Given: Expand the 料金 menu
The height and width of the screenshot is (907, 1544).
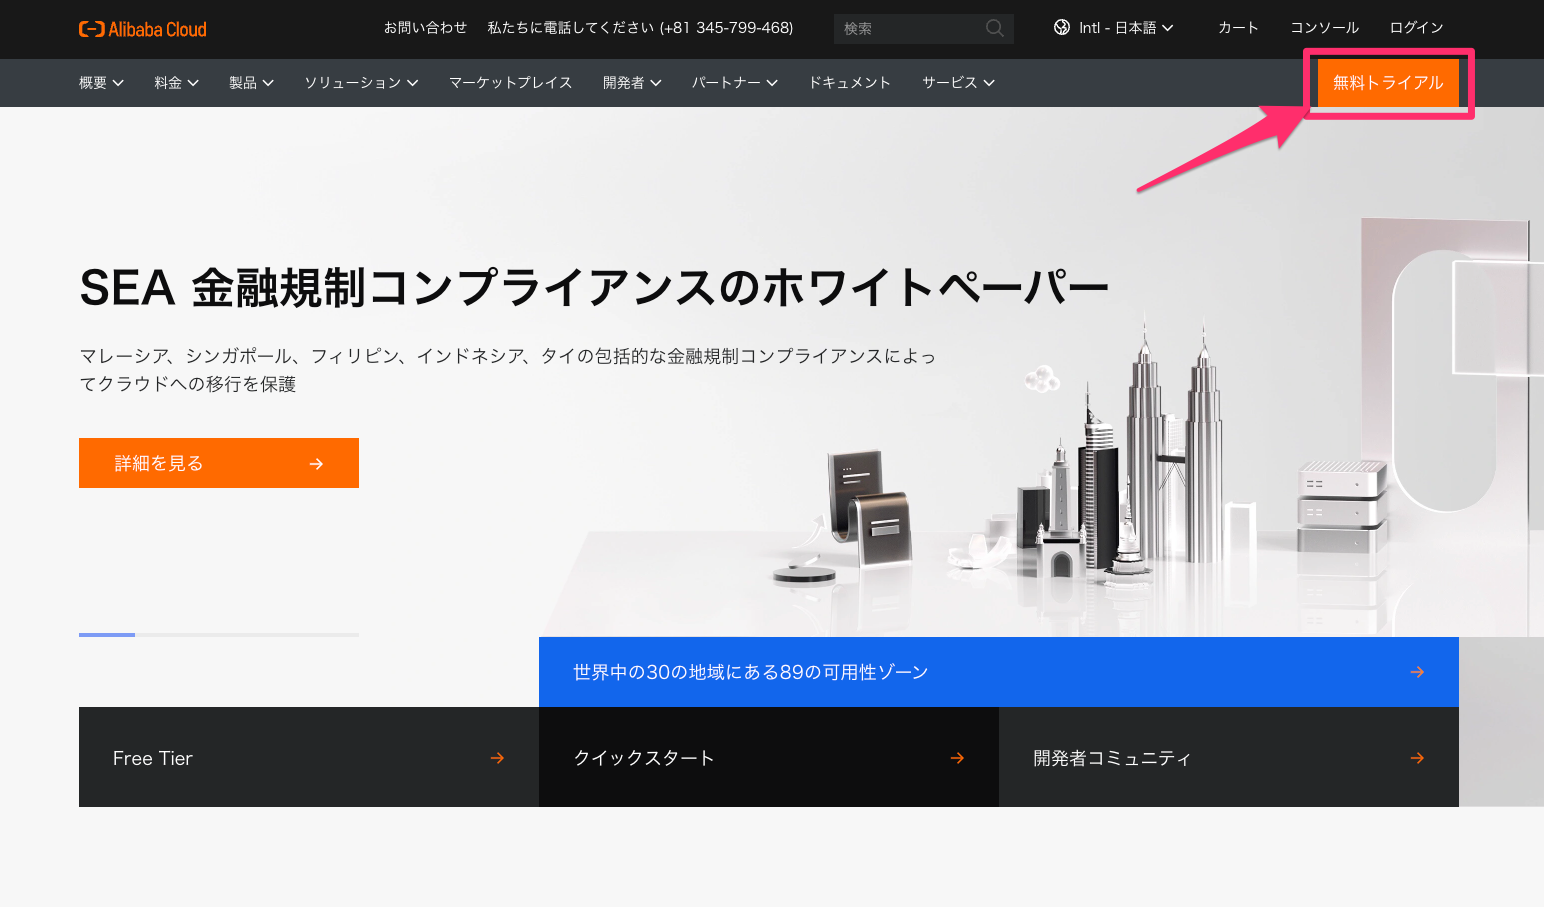Looking at the screenshot, I should tap(176, 83).
